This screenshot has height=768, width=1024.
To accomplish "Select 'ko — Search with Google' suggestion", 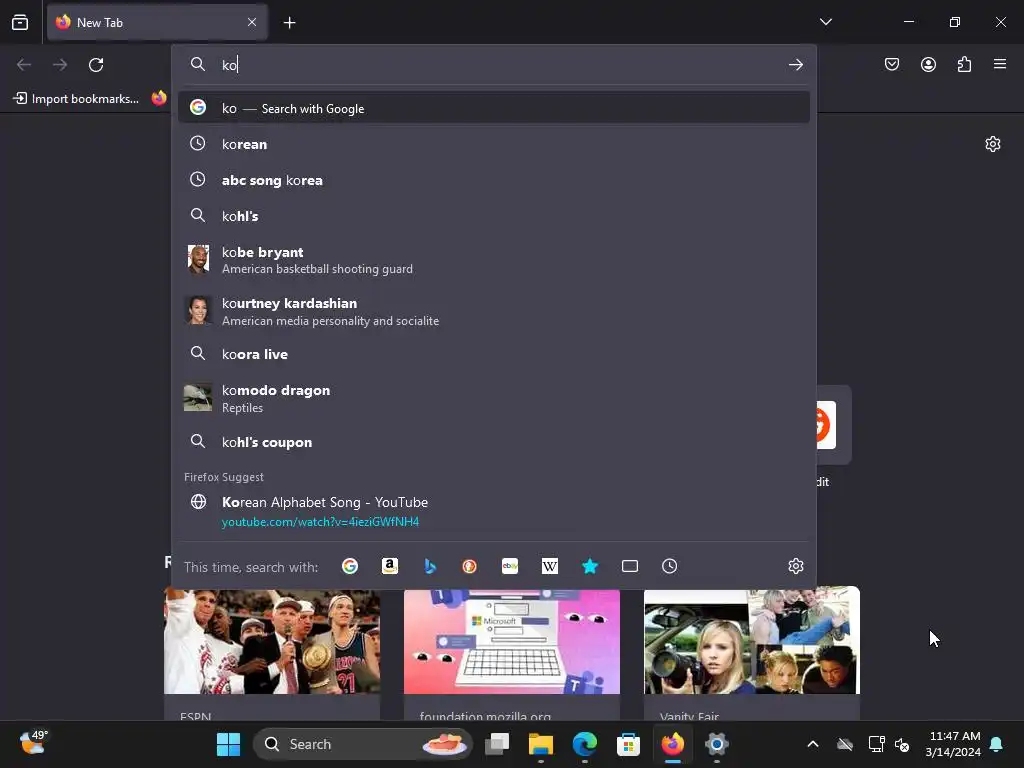I will click(x=494, y=108).
